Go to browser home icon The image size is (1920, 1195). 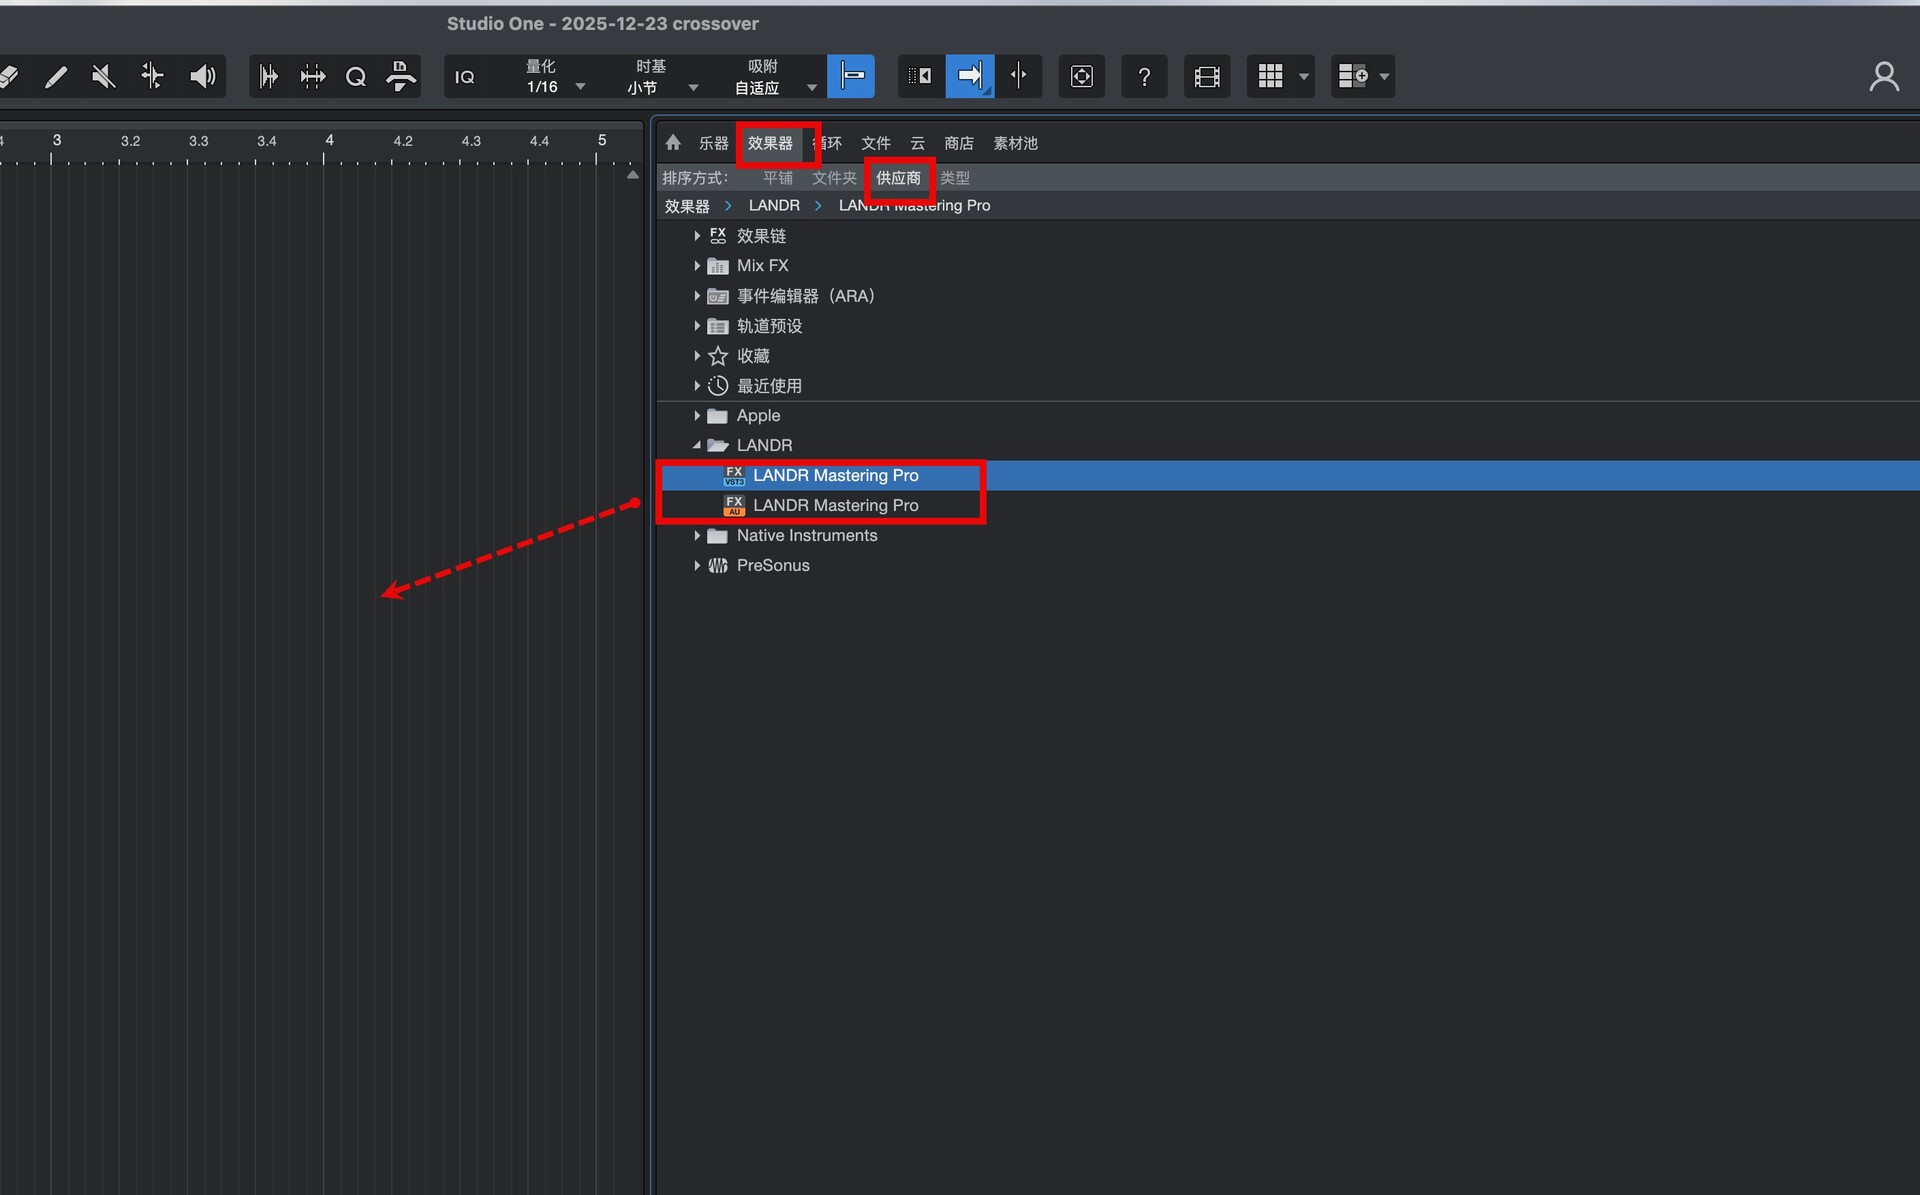point(673,143)
